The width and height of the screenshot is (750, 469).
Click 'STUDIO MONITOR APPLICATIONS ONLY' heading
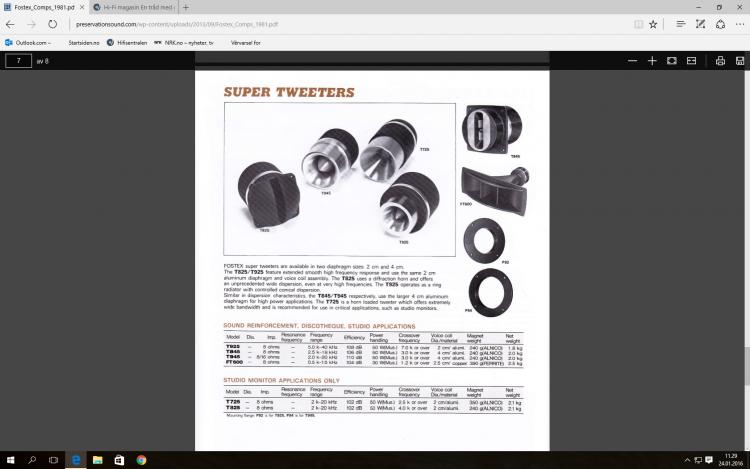point(281,381)
